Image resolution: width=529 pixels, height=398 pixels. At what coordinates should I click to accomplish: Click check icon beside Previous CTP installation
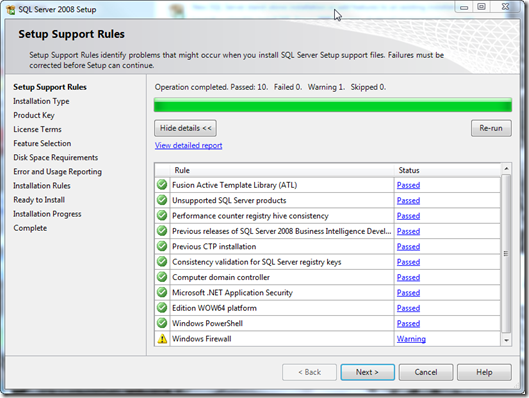click(162, 246)
